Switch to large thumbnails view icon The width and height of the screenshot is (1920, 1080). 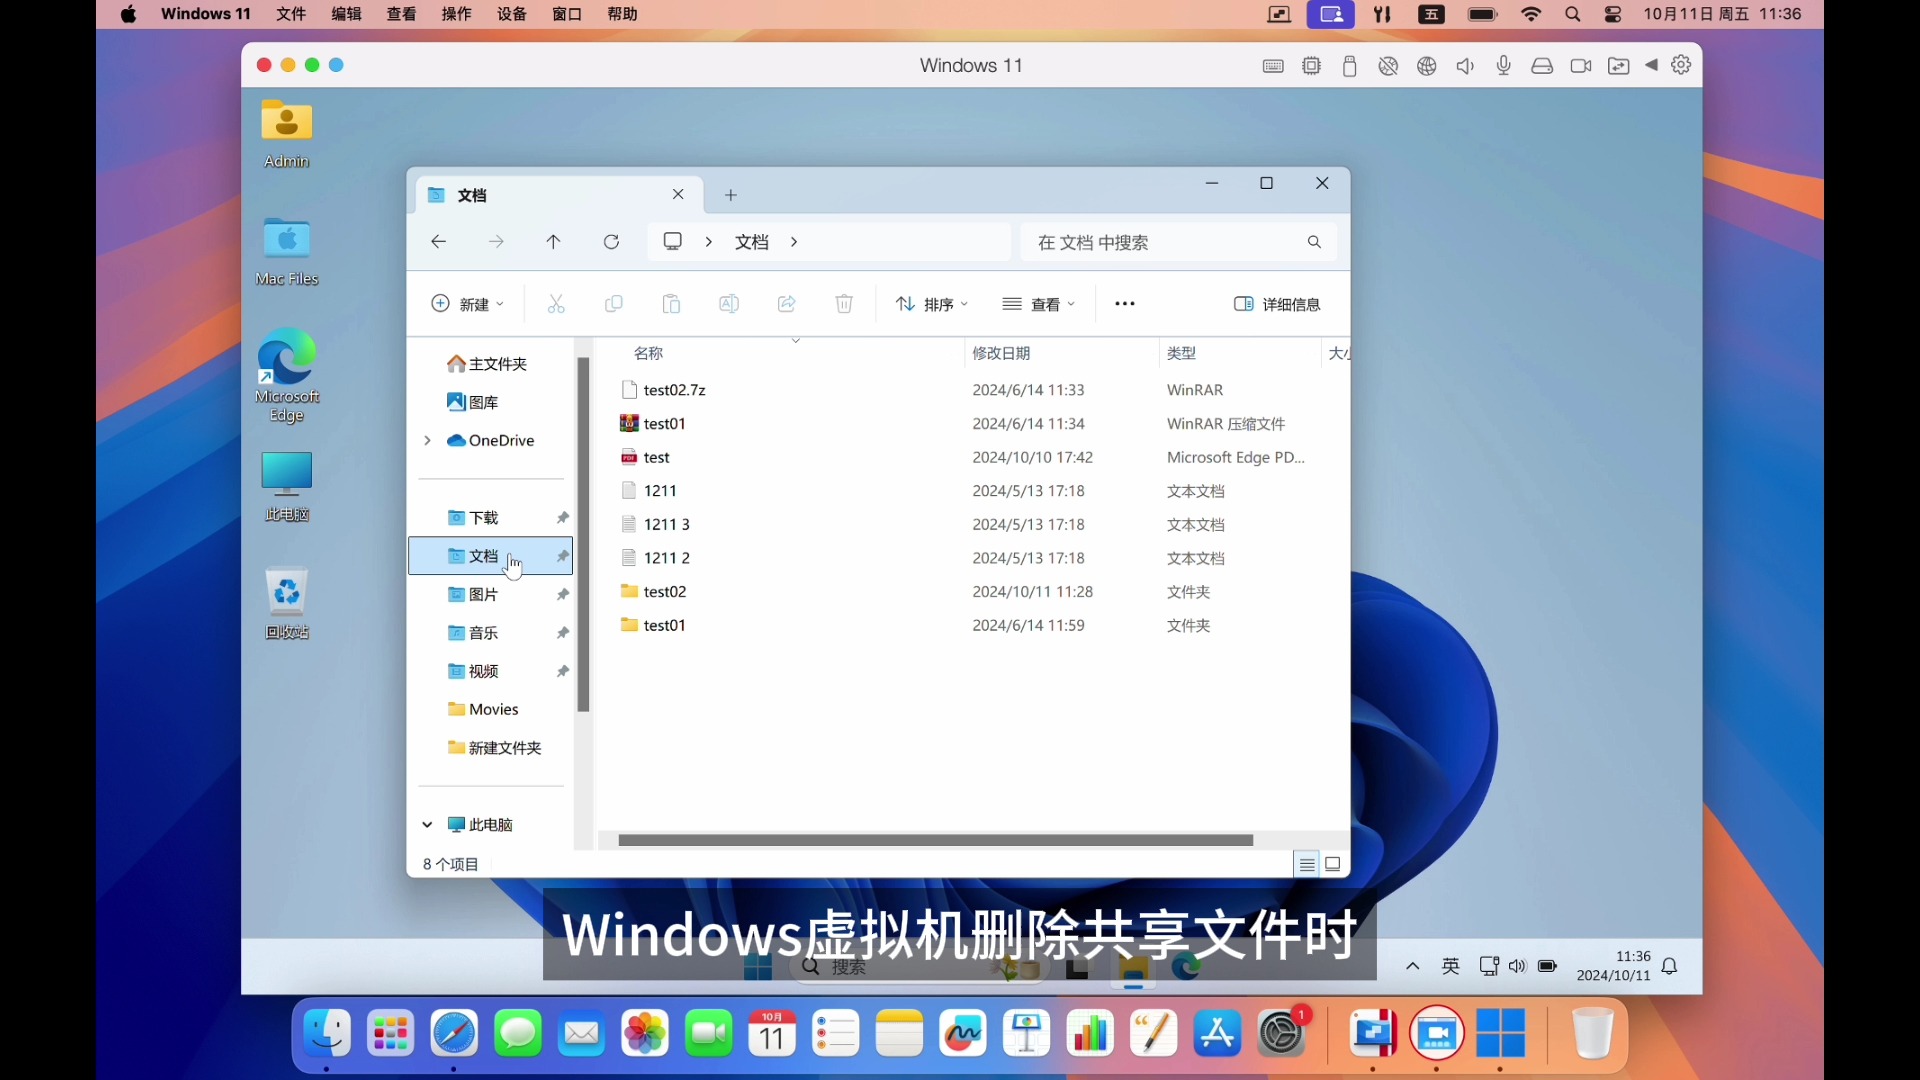(1333, 865)
